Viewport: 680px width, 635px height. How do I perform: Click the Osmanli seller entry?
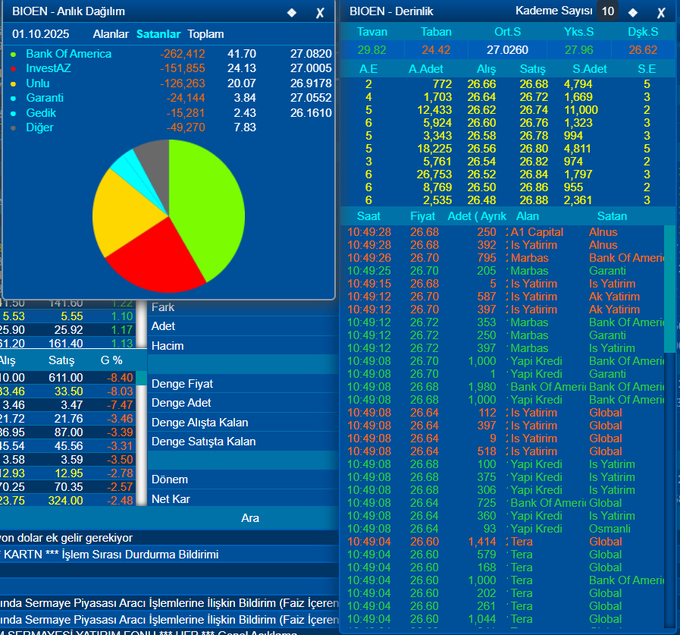[609, 529]
